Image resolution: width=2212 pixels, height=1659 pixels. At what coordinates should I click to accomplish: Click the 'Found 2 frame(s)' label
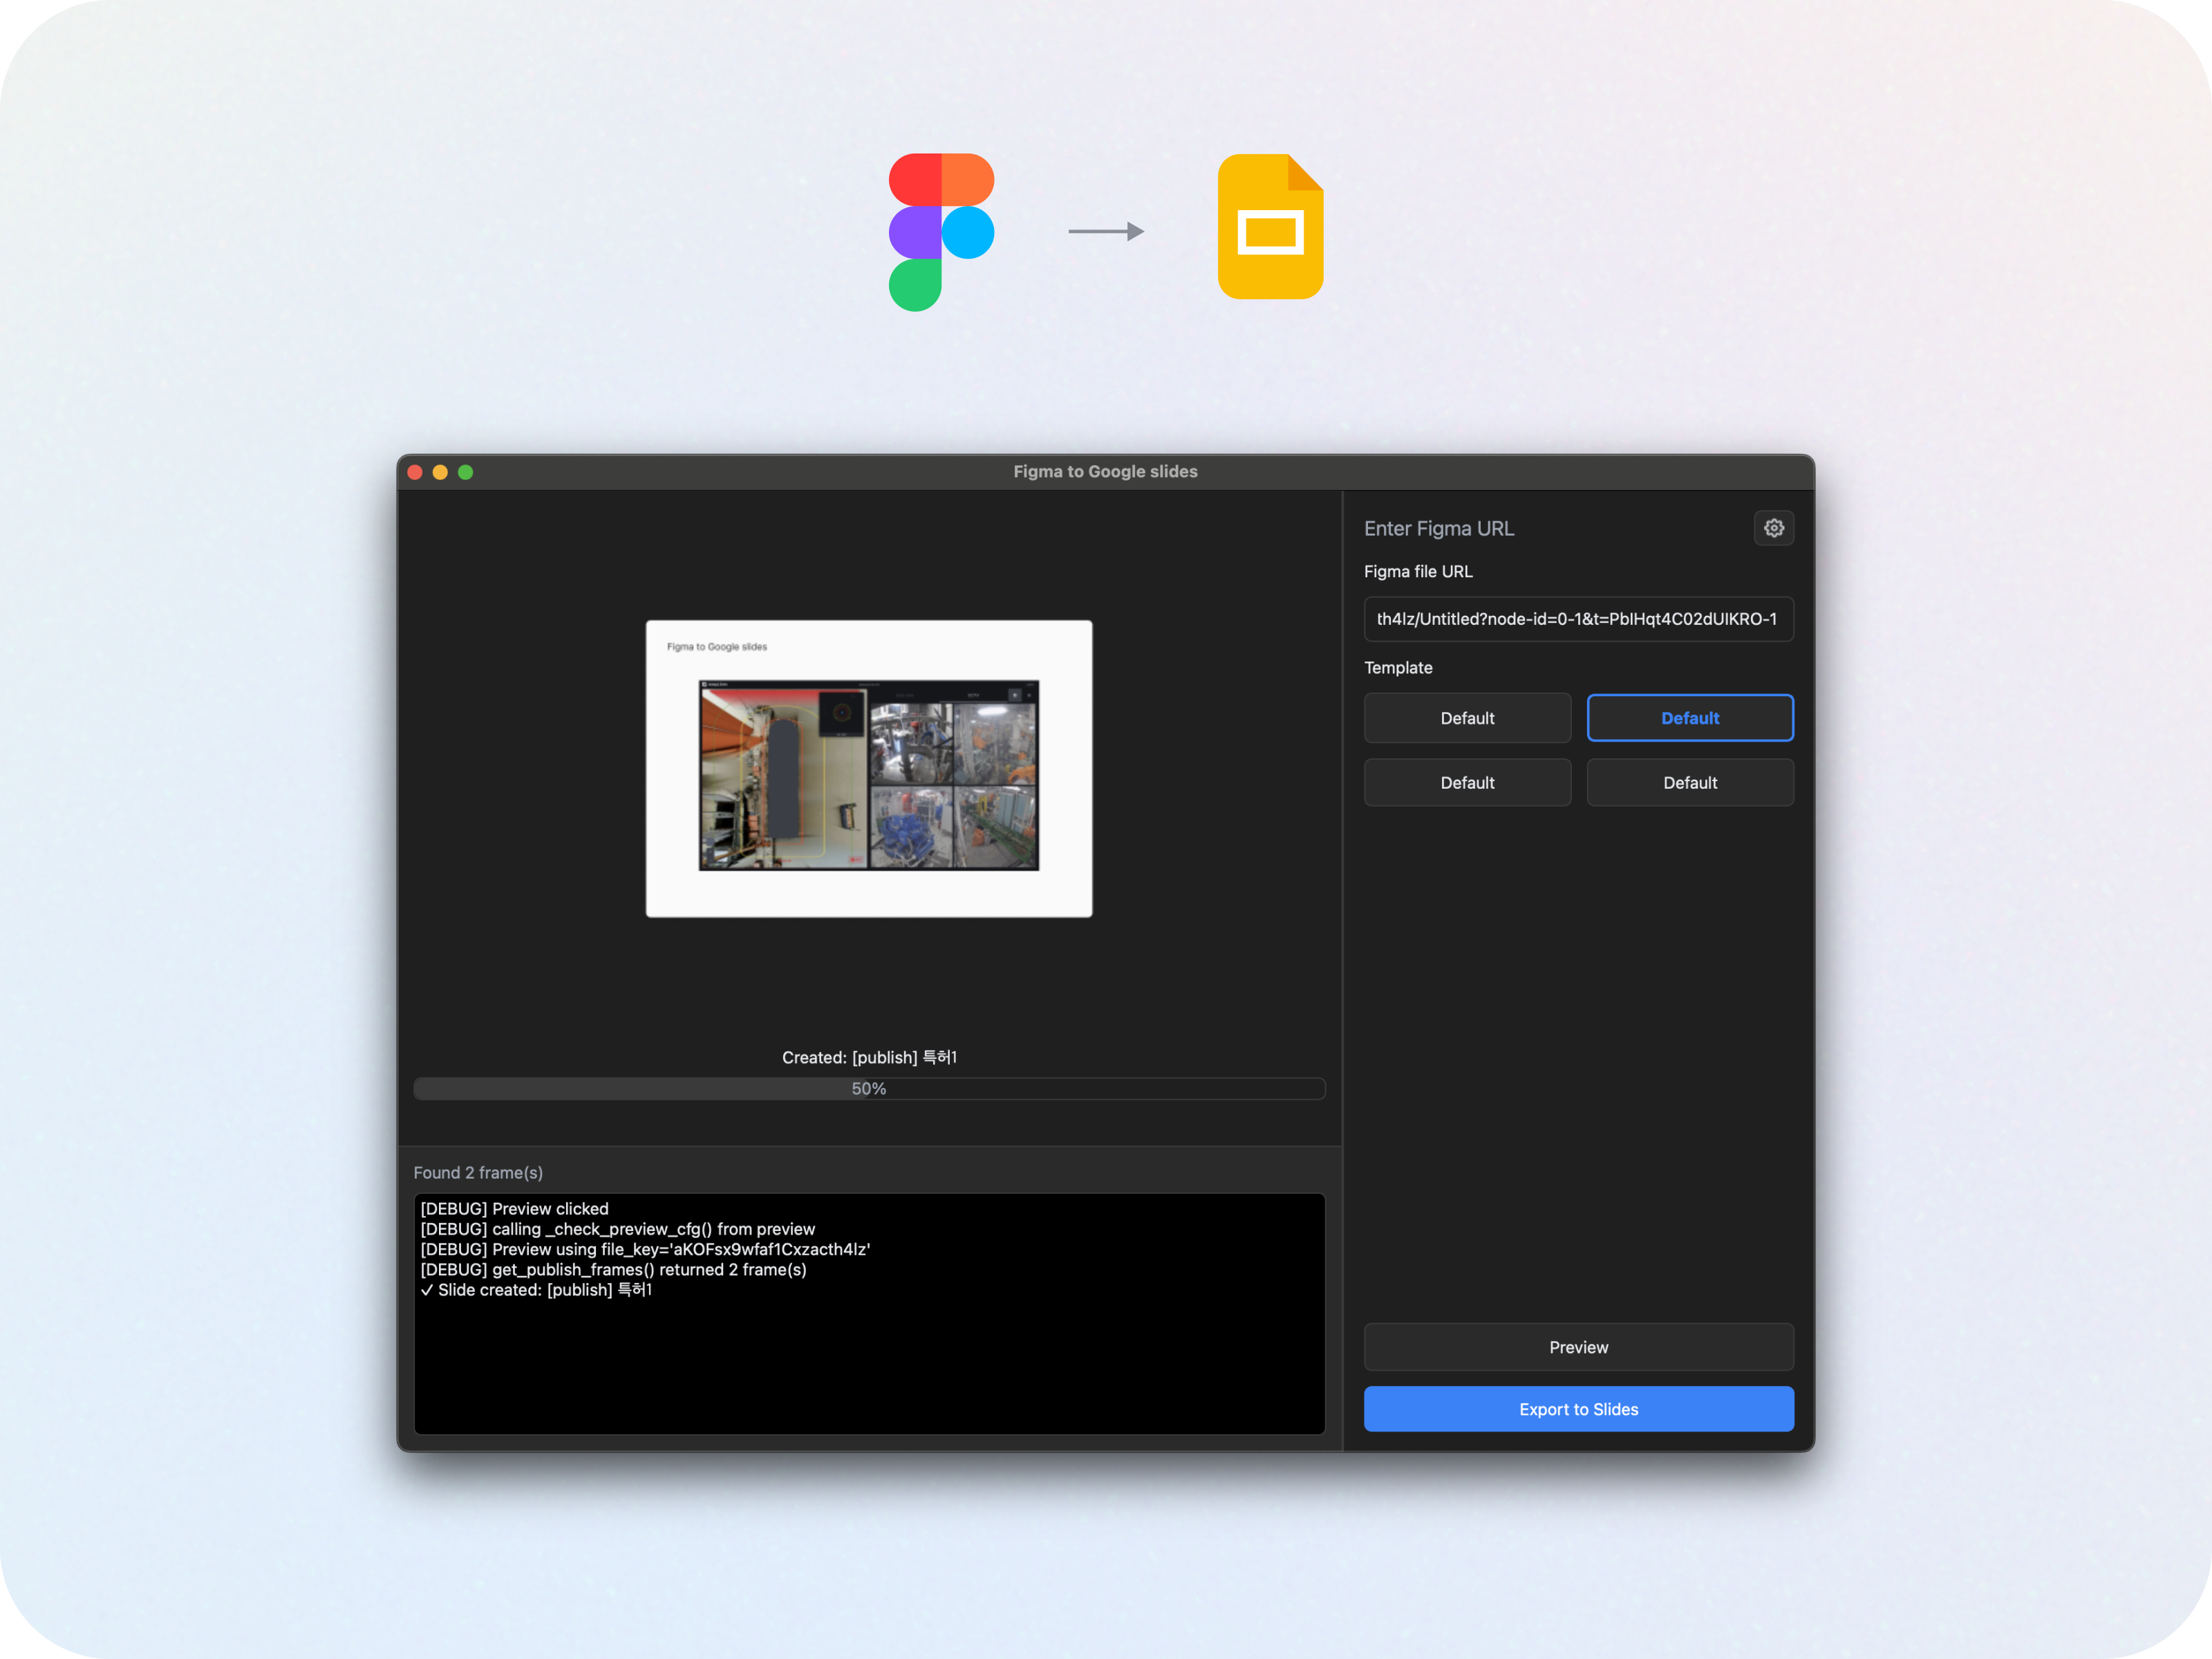478,1172
